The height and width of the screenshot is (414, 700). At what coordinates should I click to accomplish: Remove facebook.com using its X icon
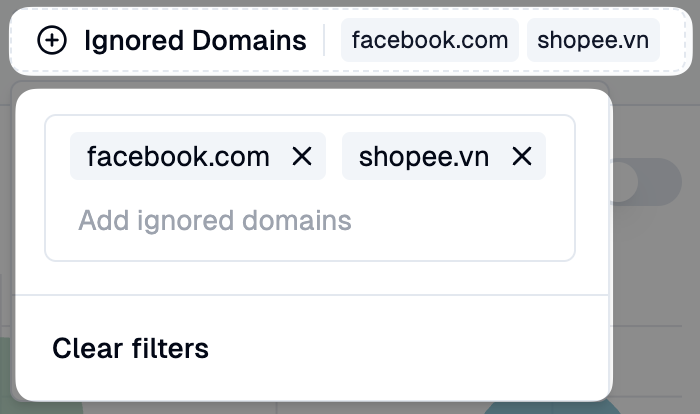302,157
